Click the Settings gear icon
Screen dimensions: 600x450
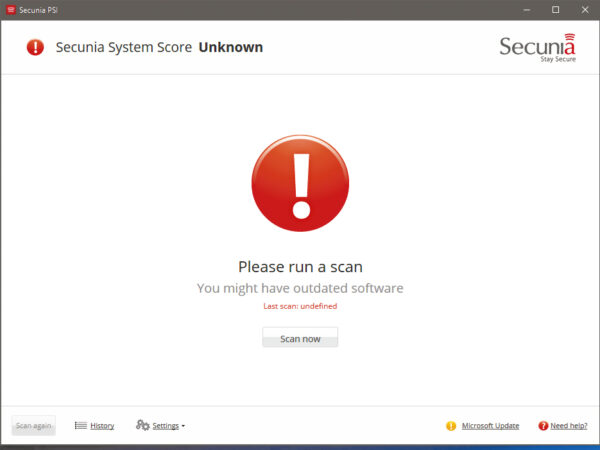pyautogui.click(x=143, y=425)
